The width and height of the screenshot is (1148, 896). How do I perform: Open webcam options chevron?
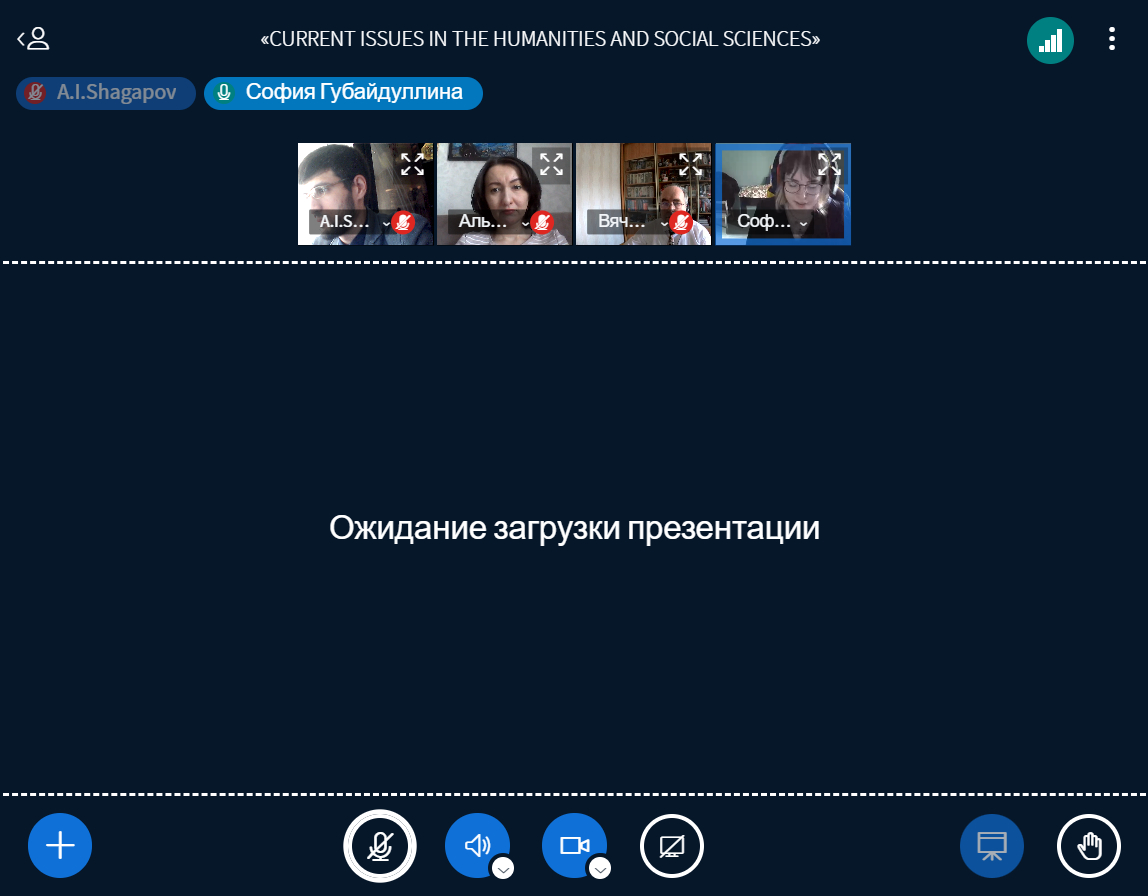[x=600, y=868]
